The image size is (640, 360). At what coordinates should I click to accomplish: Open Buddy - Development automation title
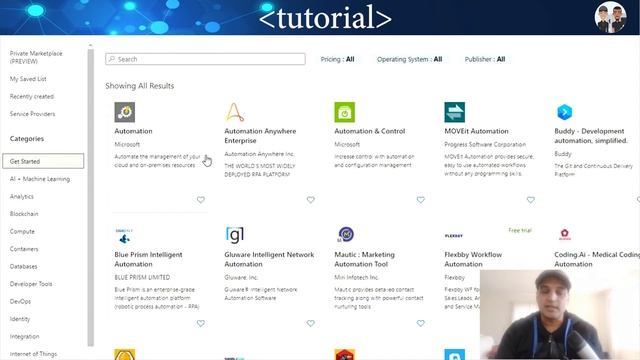(x=591, y=136)
